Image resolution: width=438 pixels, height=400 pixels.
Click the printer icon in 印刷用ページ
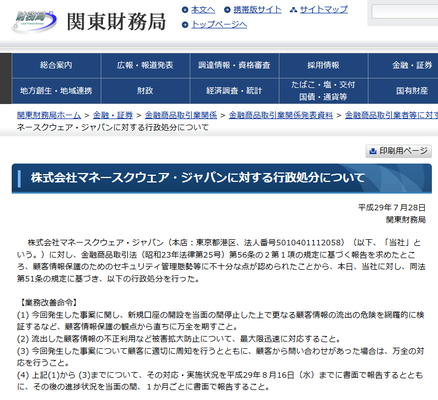coord(373,151)
